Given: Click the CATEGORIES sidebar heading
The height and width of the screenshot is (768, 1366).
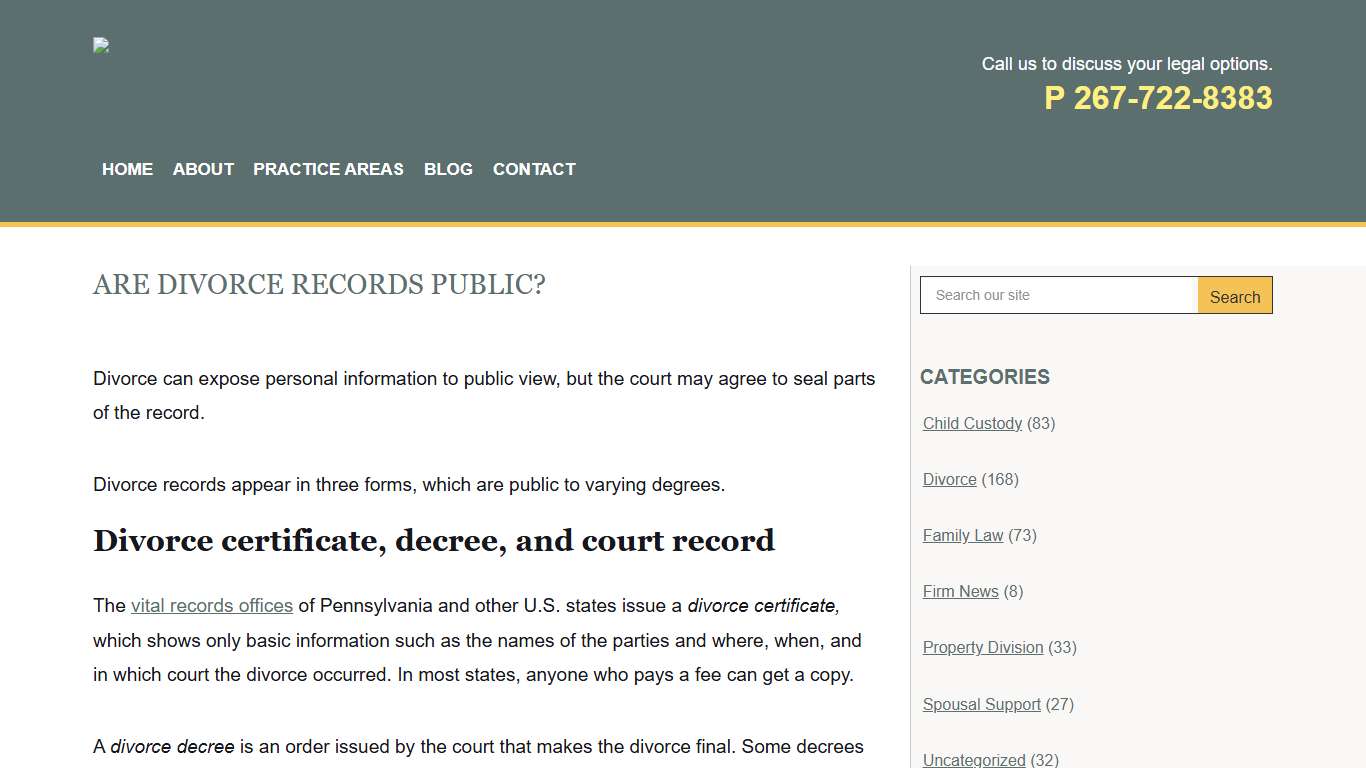Looking at the screenshot, I should point(985,377).
